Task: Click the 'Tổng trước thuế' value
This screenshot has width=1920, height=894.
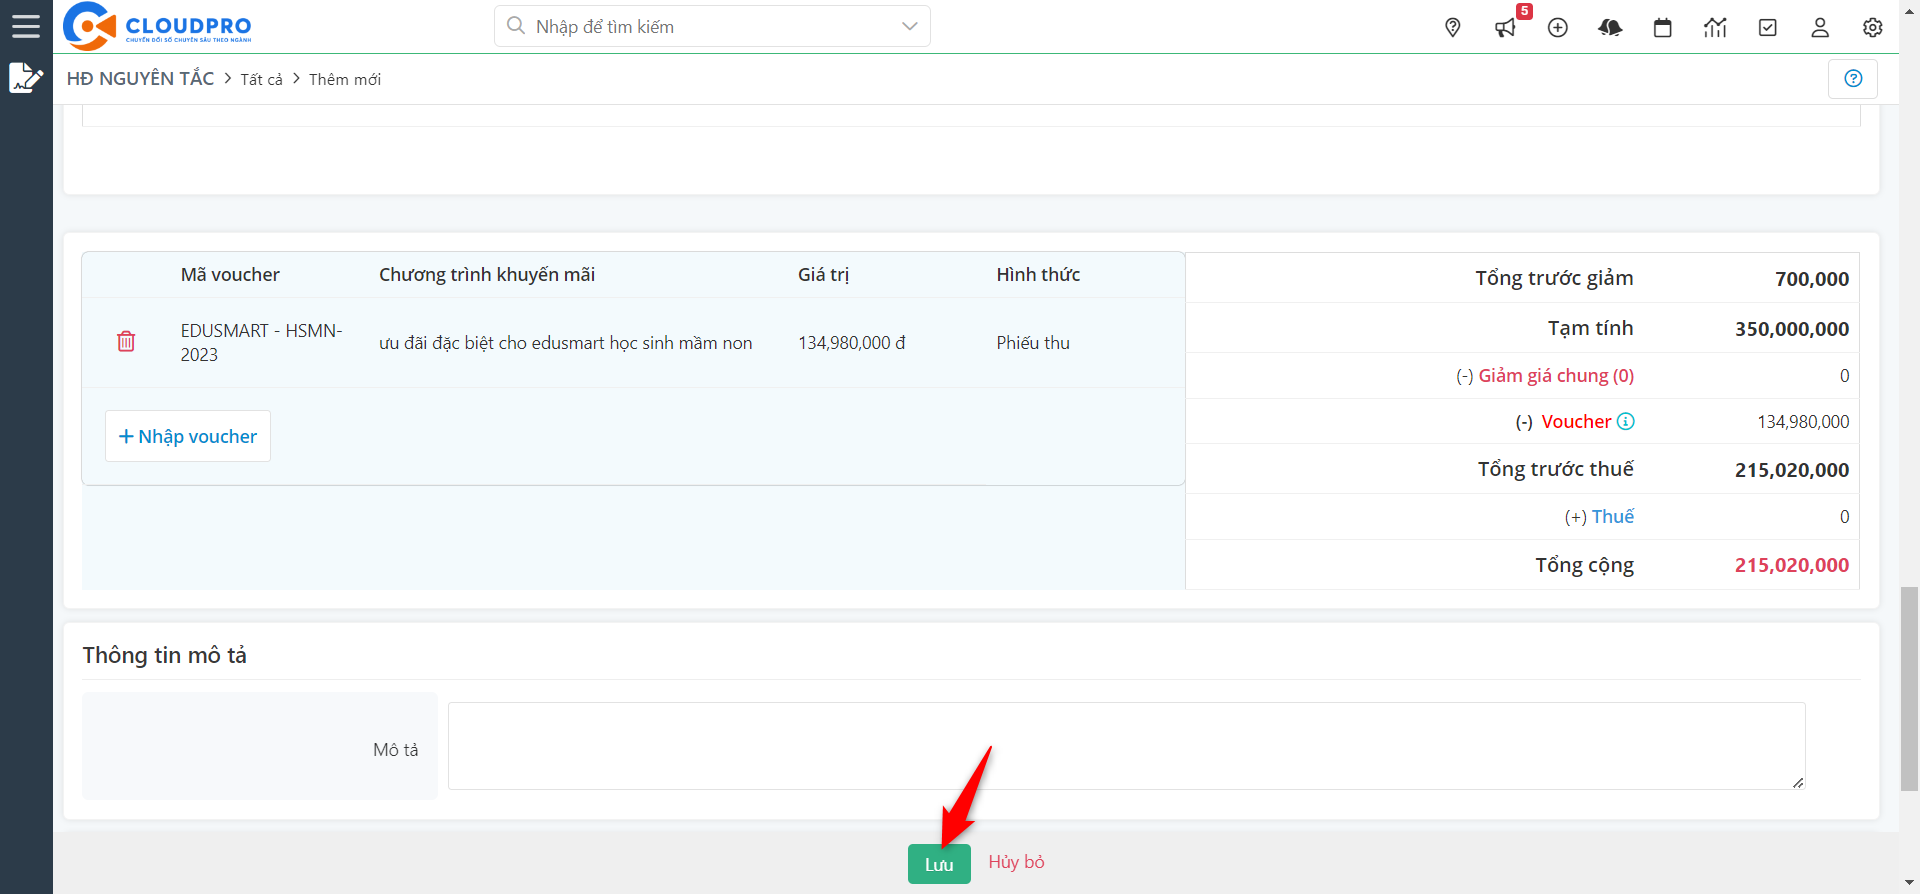Action: coord(1792,470)
